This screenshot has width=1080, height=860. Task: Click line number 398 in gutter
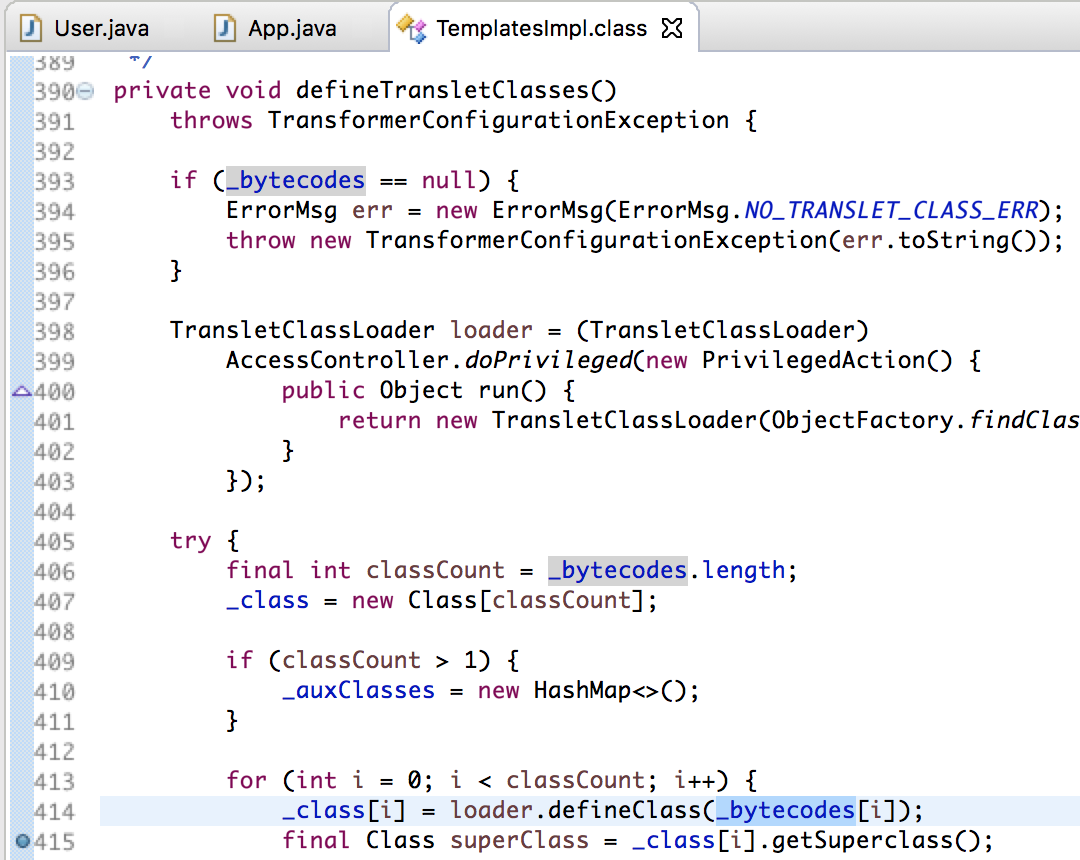click(x=54, y=332)
